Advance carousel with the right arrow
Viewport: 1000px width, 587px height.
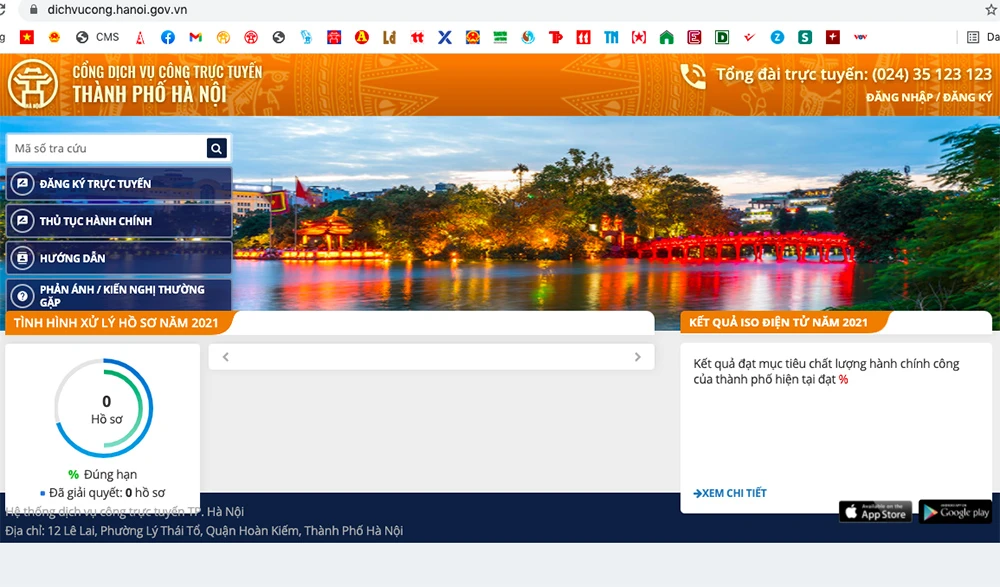[x=638, y=357]
